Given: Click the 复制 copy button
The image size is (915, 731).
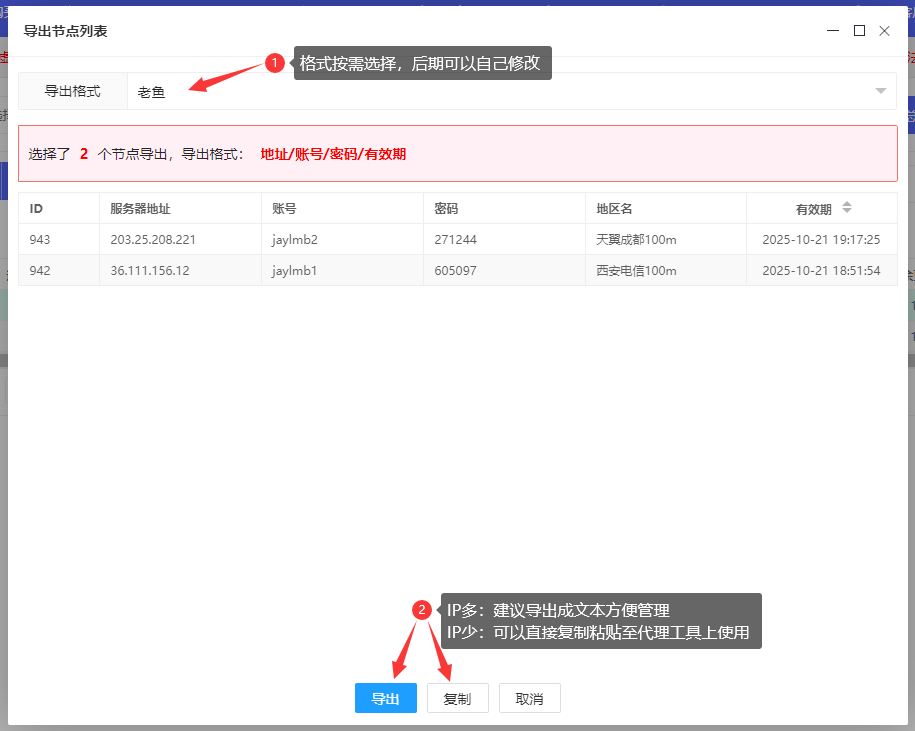Looking at the screenshot, I should point(457,698).
